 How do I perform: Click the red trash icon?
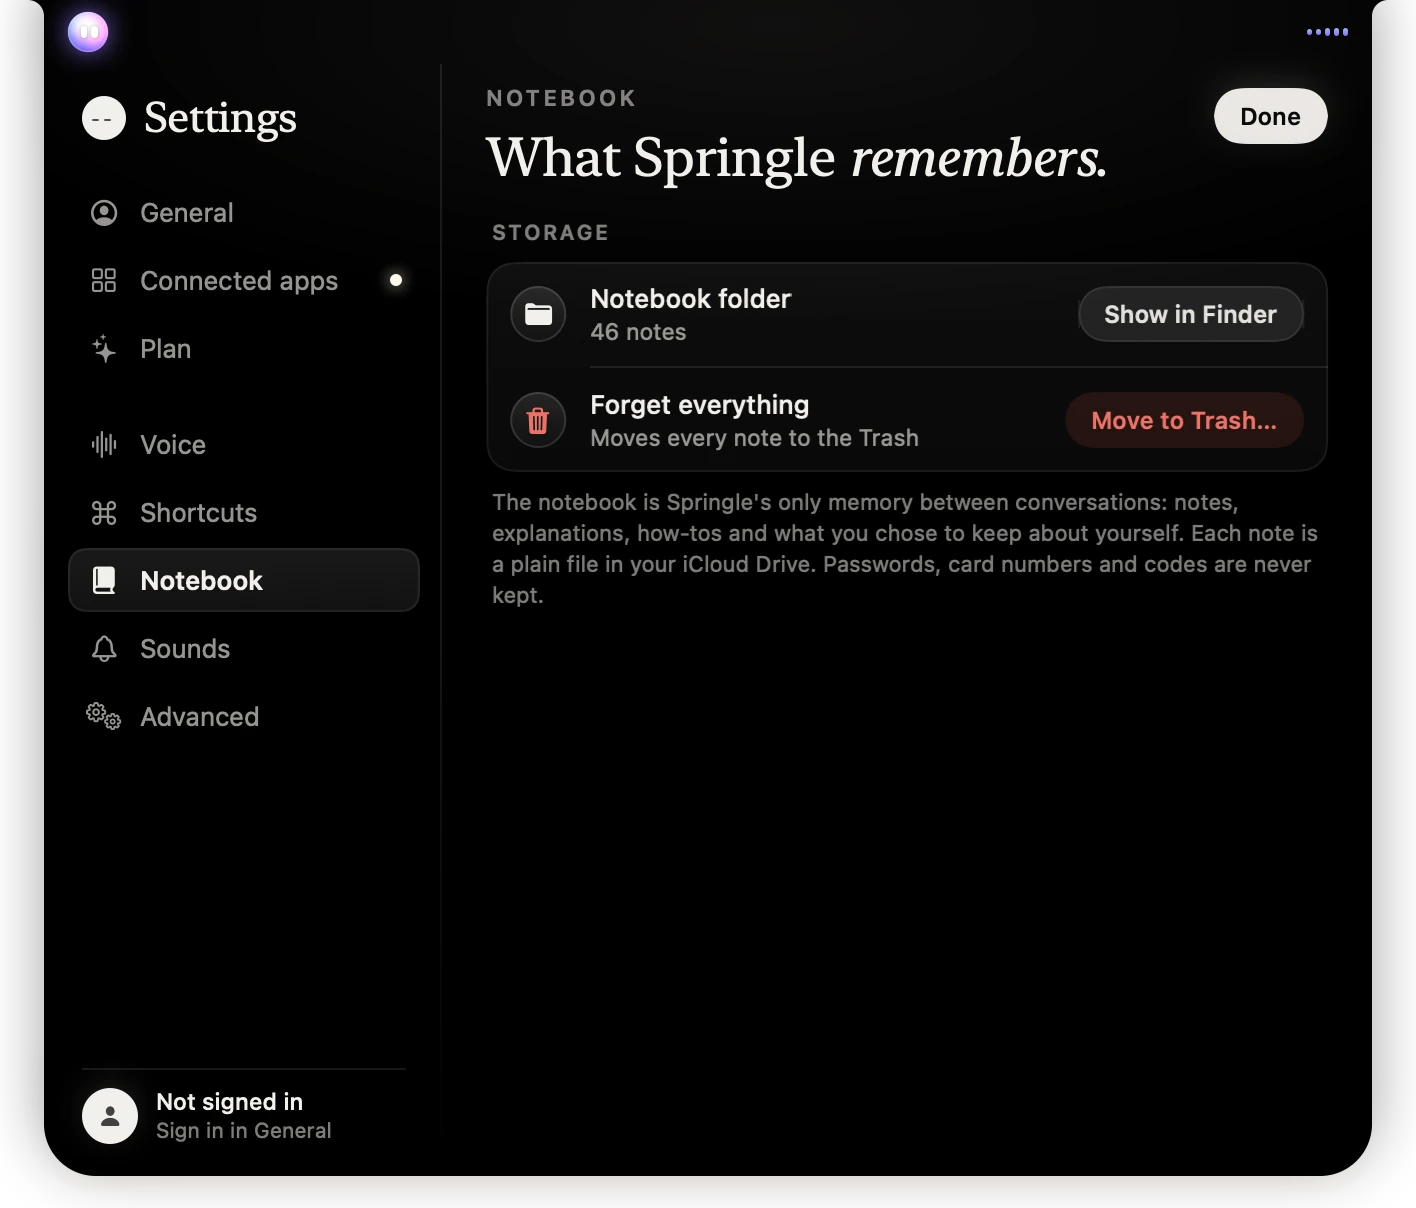(538, 420)
